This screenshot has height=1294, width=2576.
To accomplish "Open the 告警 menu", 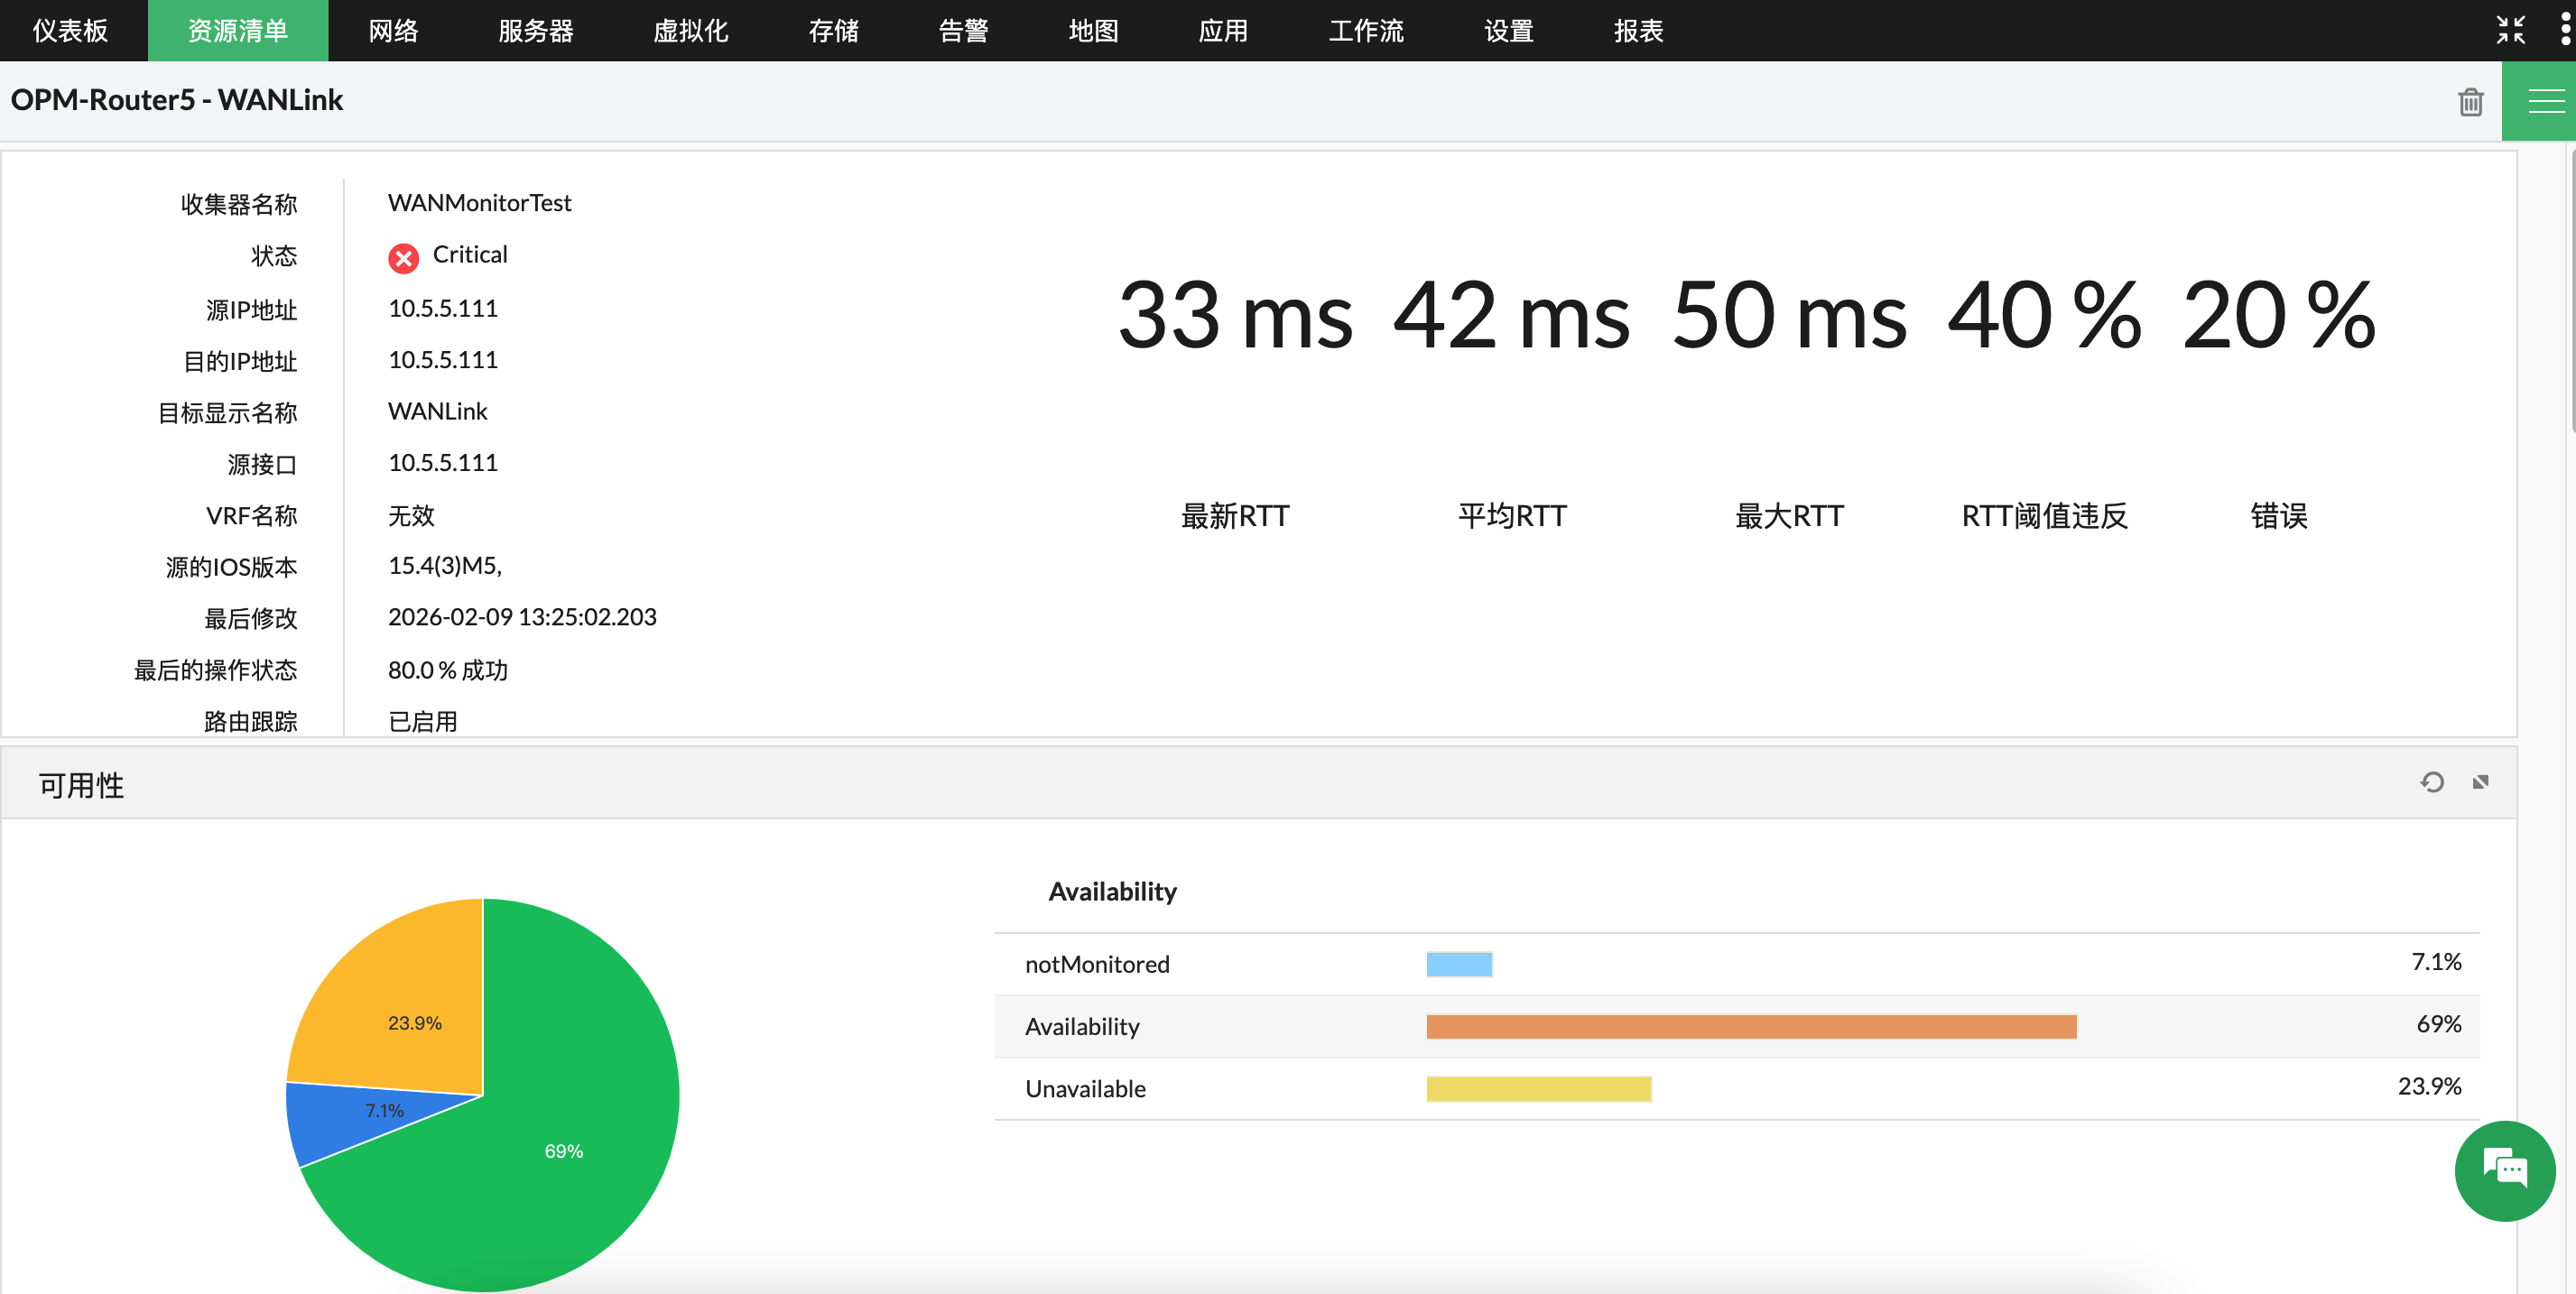I will (x=962, y=30).
